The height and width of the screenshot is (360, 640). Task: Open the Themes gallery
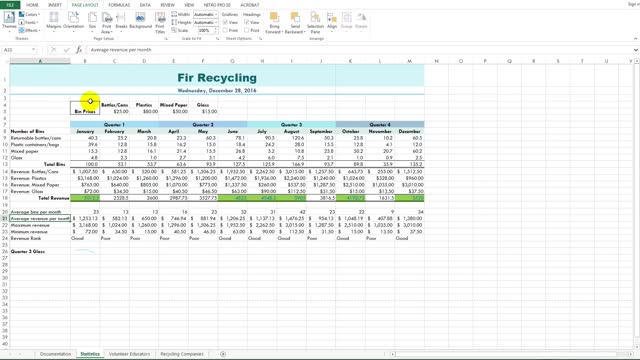pyautogui.click(x=9, y=22)
